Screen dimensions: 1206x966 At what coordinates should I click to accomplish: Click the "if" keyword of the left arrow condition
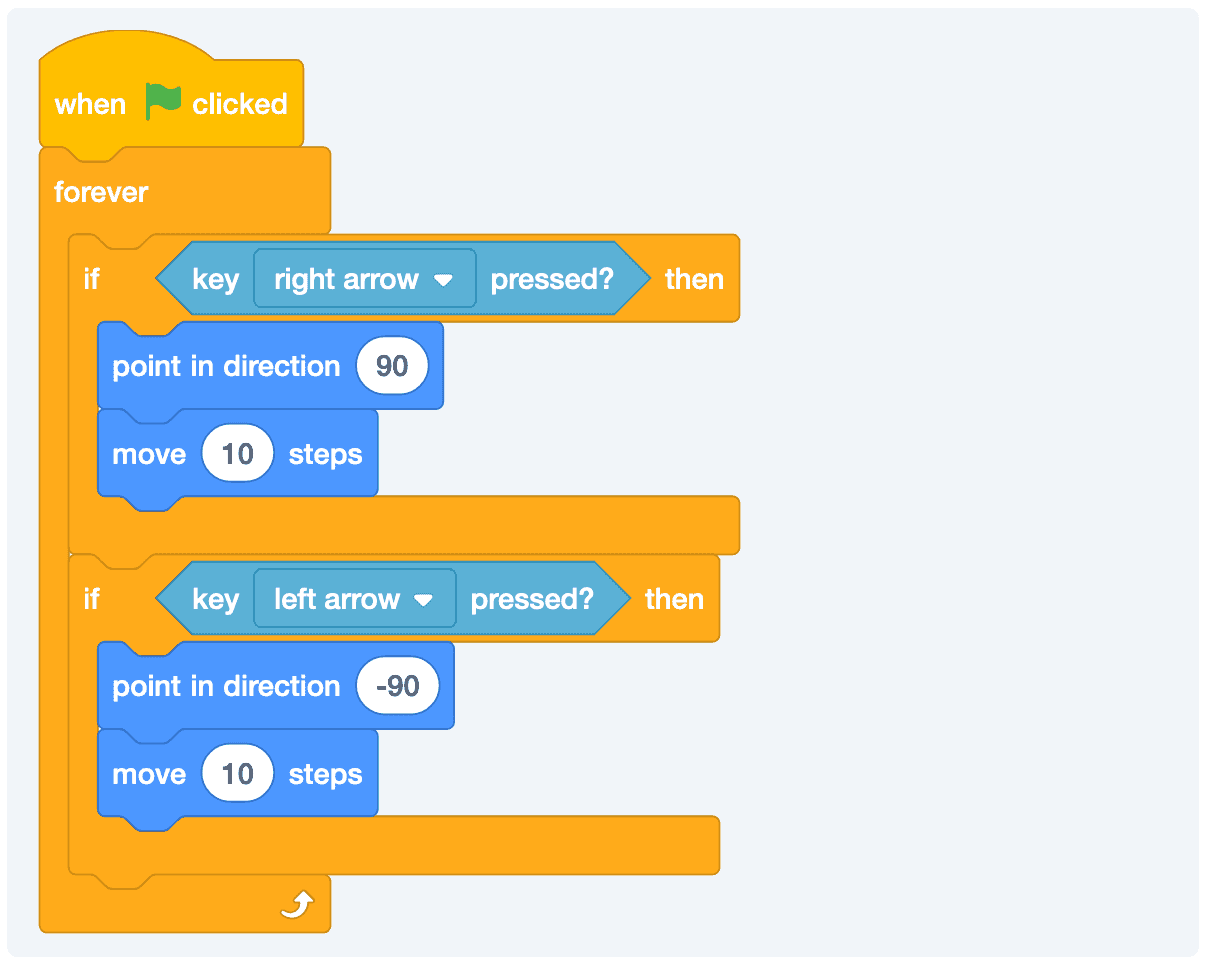pos(92,599)
